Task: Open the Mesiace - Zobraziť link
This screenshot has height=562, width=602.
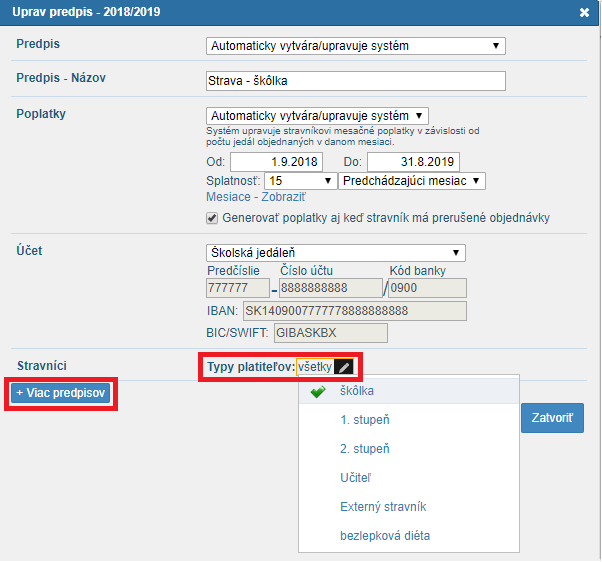Action: (256, 197)
